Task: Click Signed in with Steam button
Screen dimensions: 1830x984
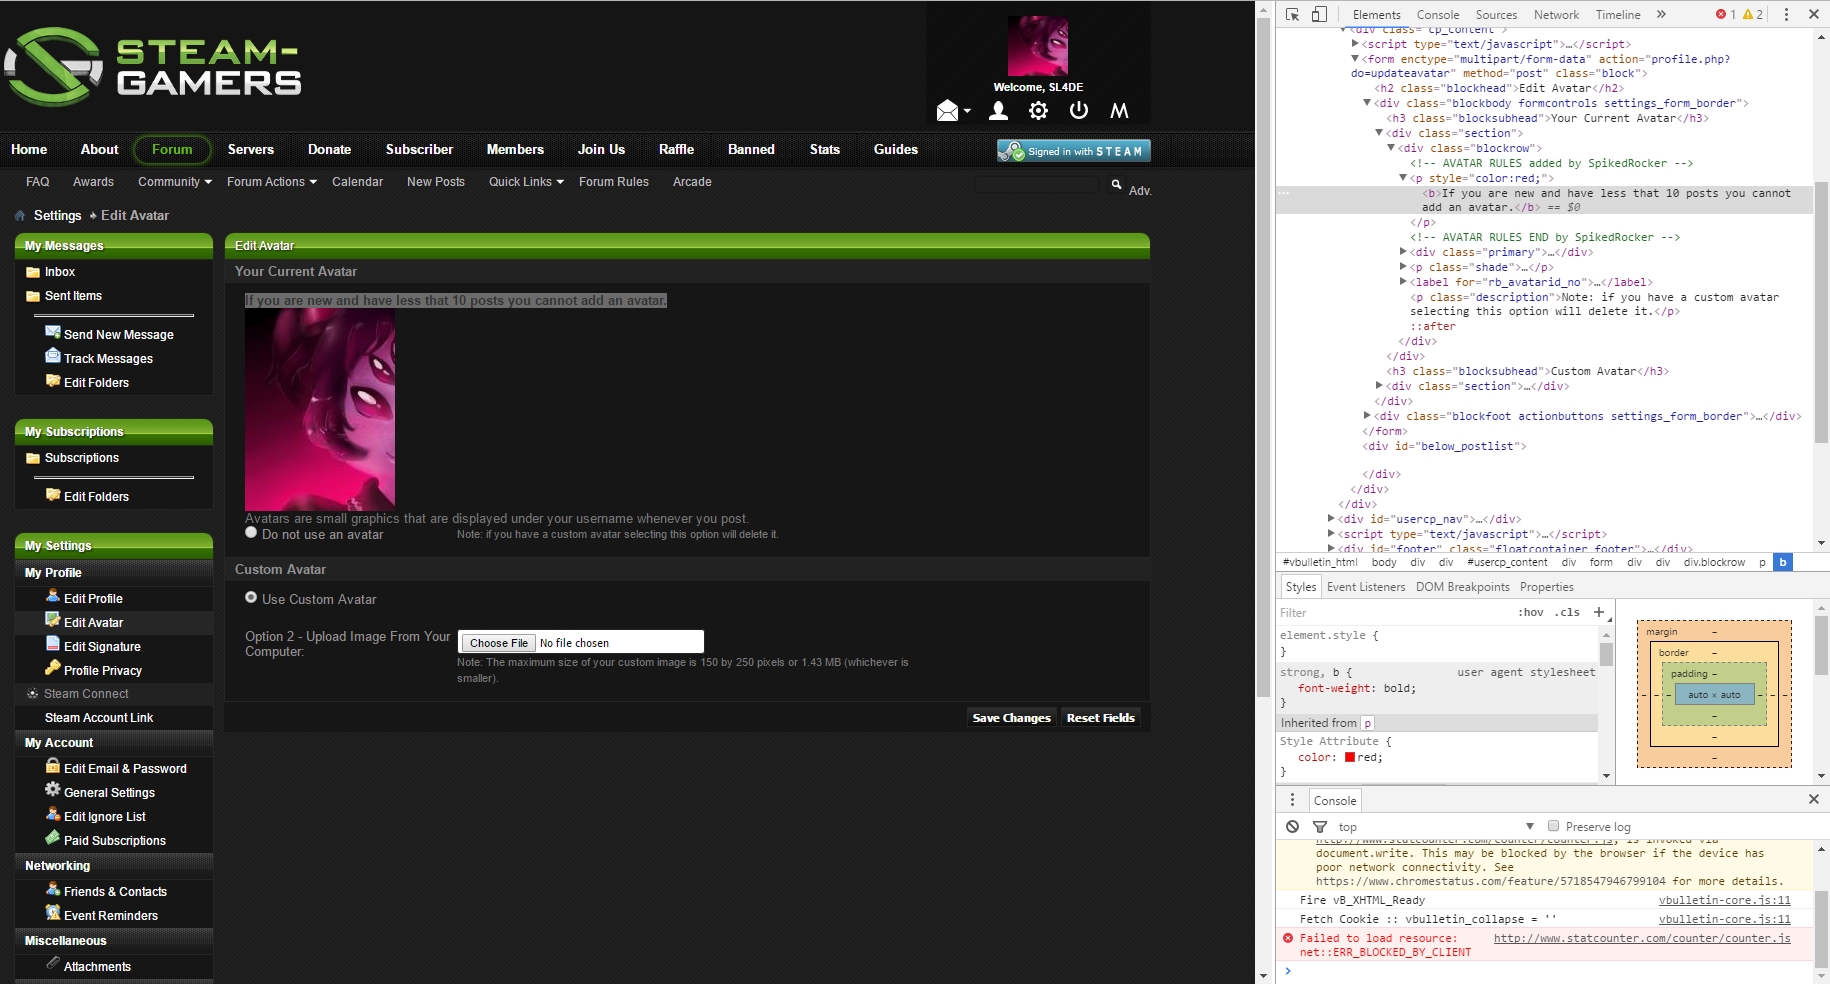Action: tap(1074, 151)
